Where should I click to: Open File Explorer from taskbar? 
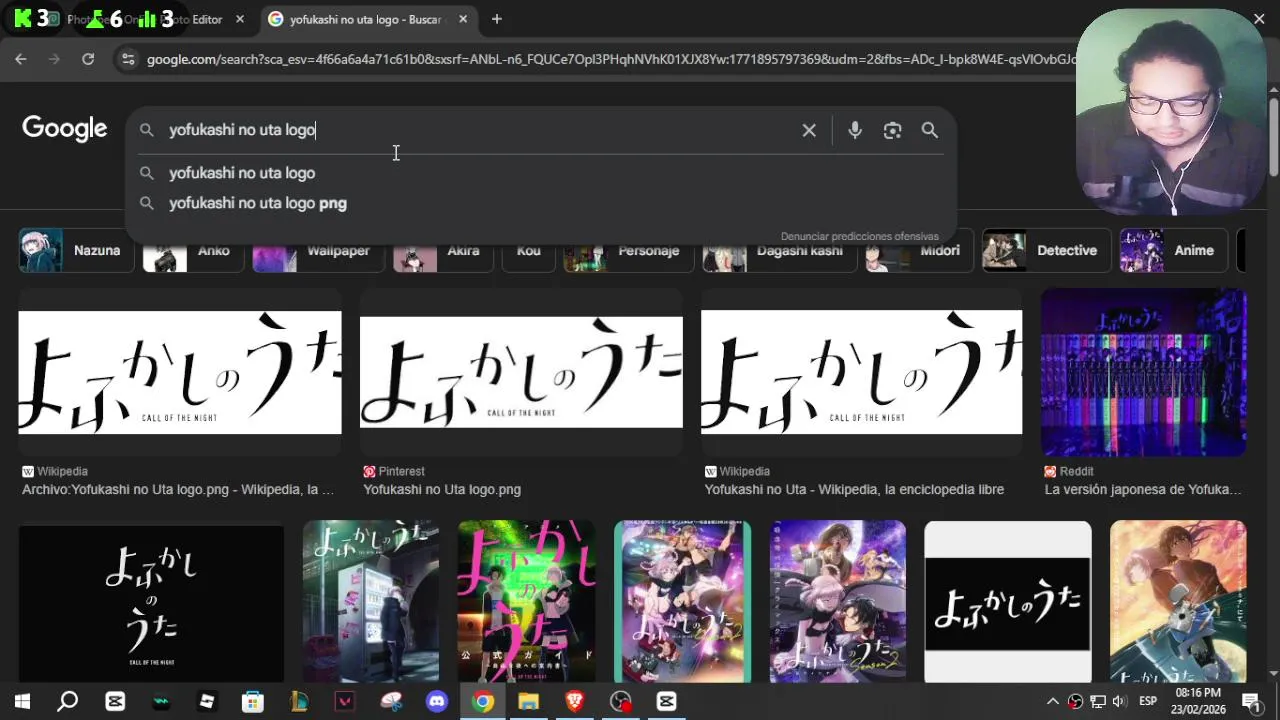pyautogui.click(x=528, y=701)
